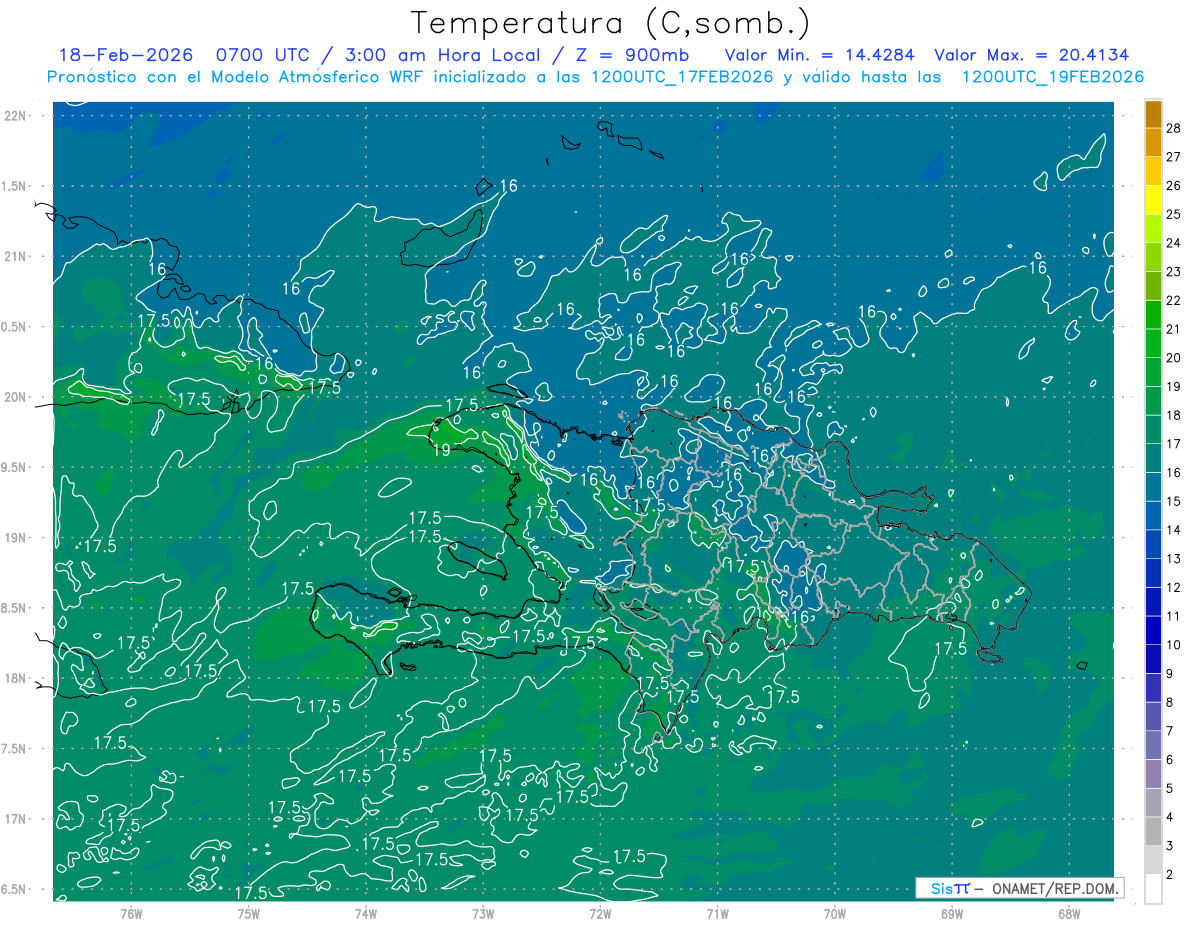Click the 'Temperatura (C,somb.)' map title

pos(611,23)
